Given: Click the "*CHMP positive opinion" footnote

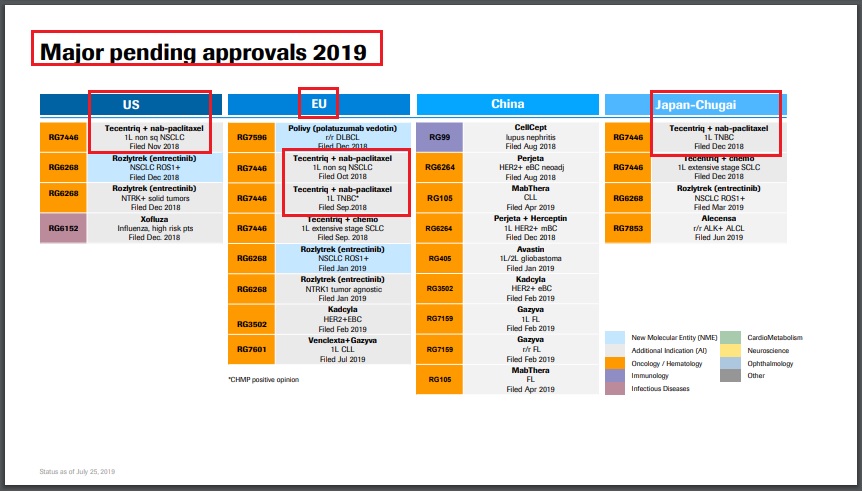Looking at the screenshot, I should pos(263,380).
